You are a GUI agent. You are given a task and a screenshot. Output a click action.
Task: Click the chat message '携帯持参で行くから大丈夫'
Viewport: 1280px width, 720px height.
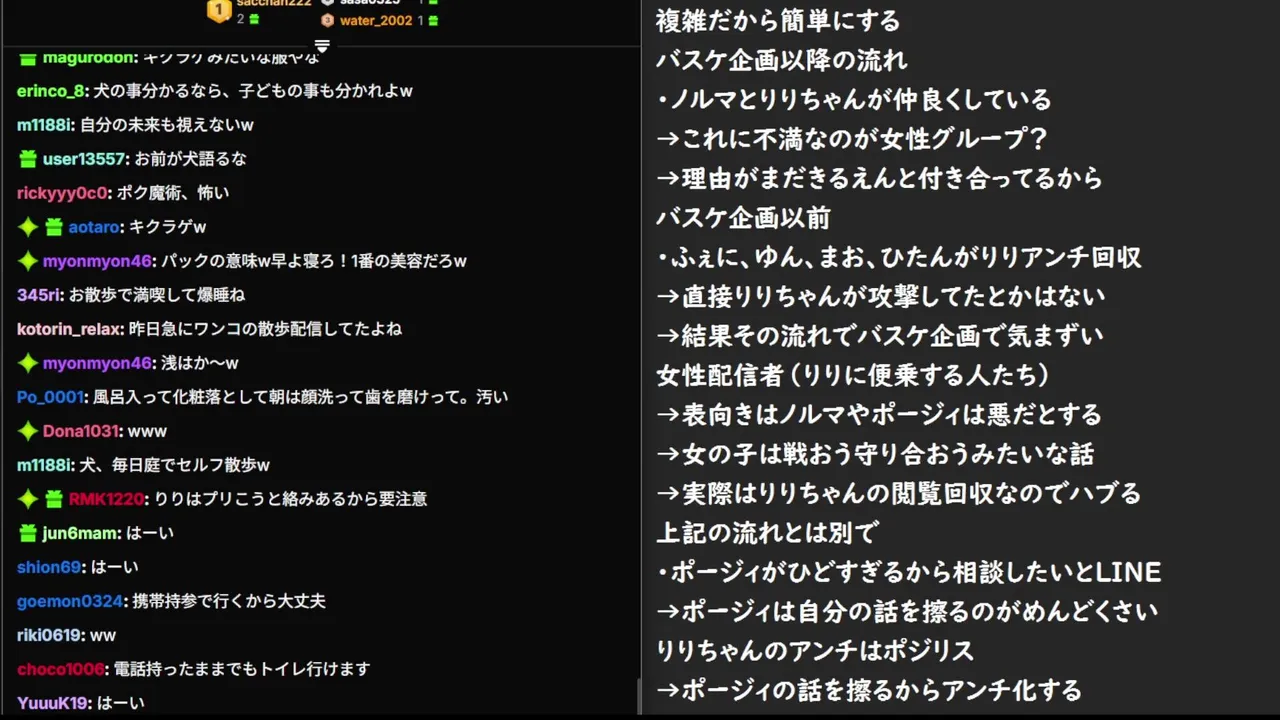pos(228,601)
